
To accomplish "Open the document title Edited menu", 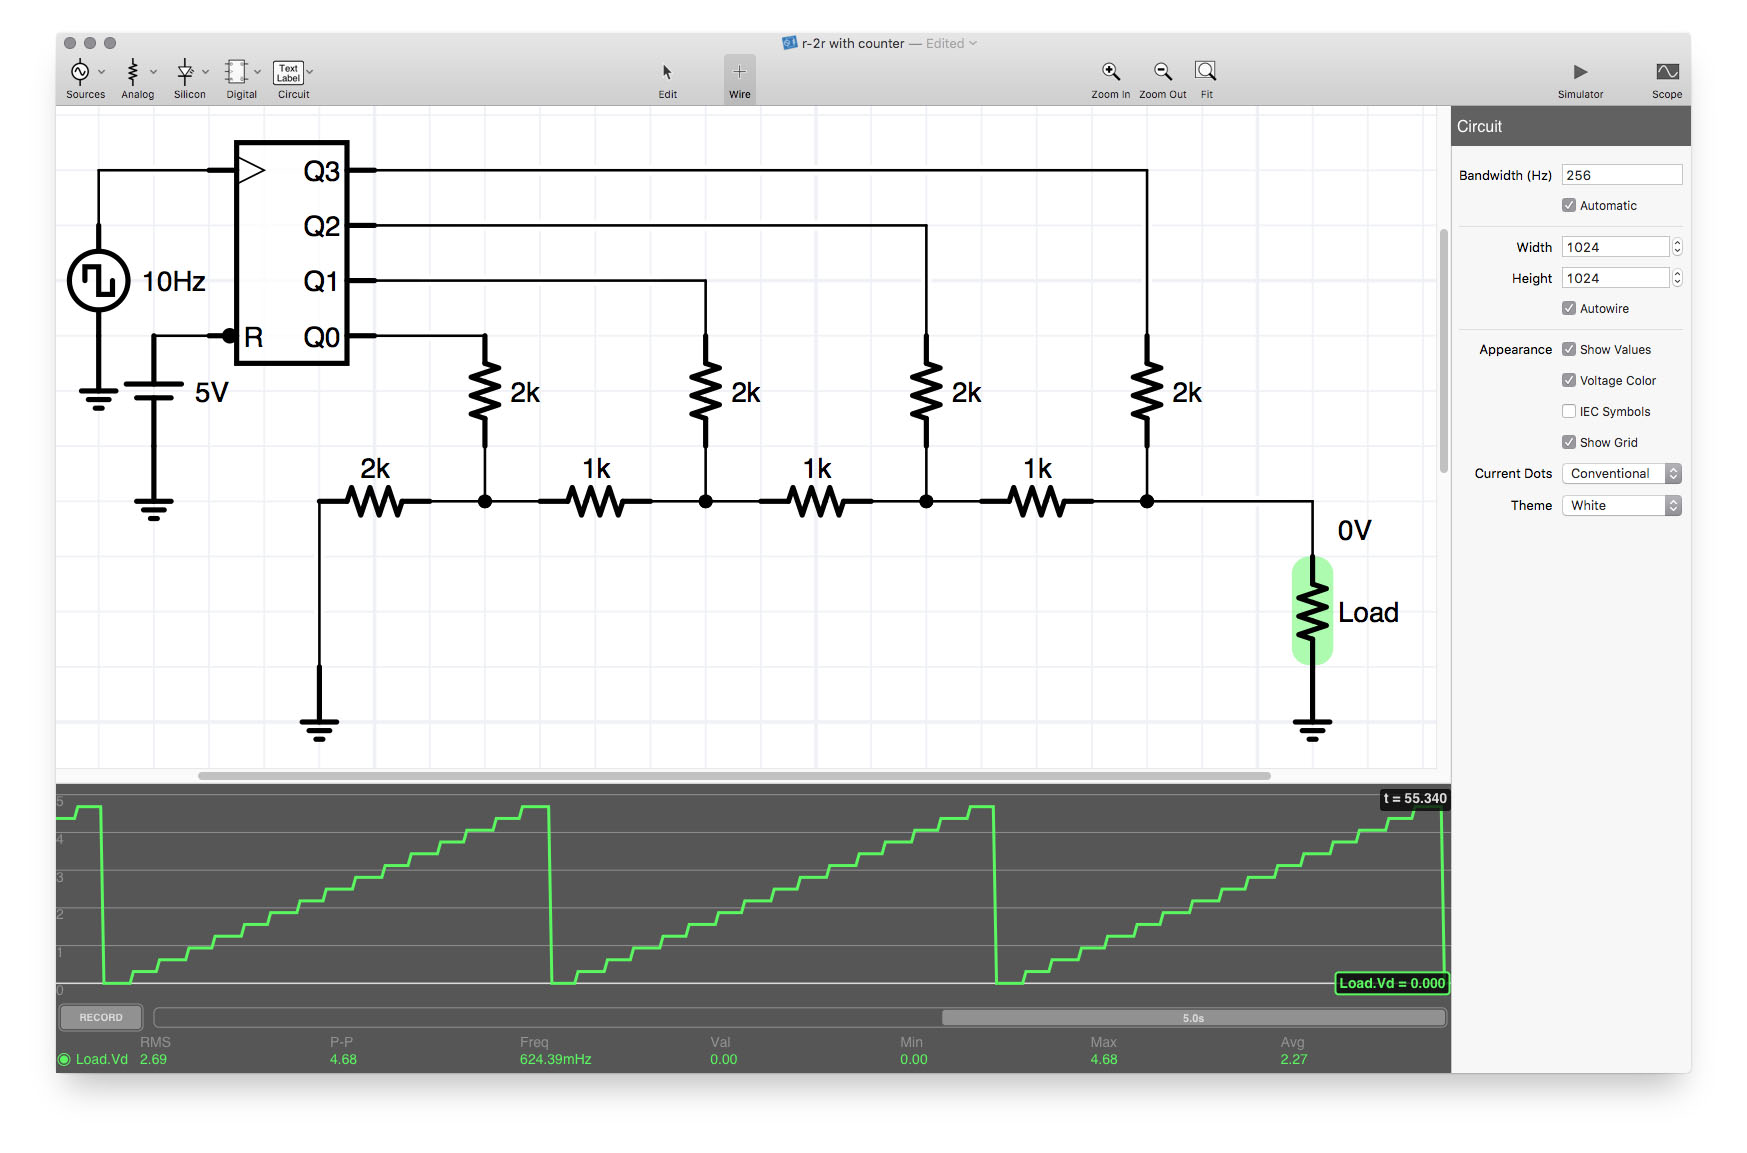I will [951, 43].
